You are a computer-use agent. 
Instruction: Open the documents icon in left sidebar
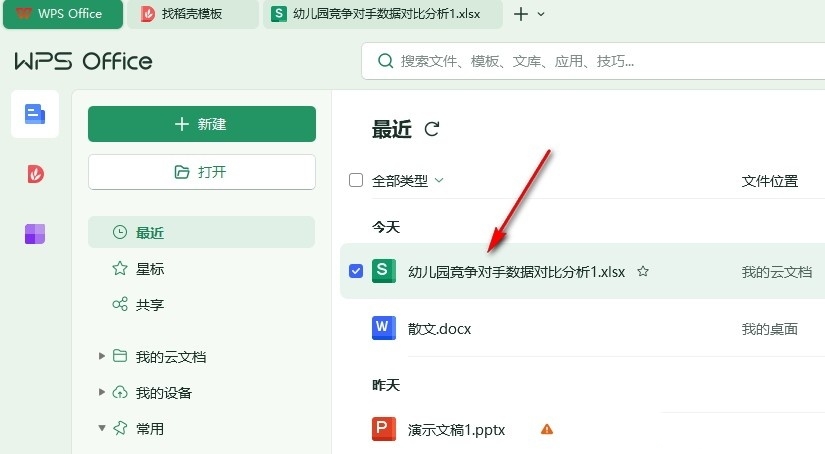point(35,114)
